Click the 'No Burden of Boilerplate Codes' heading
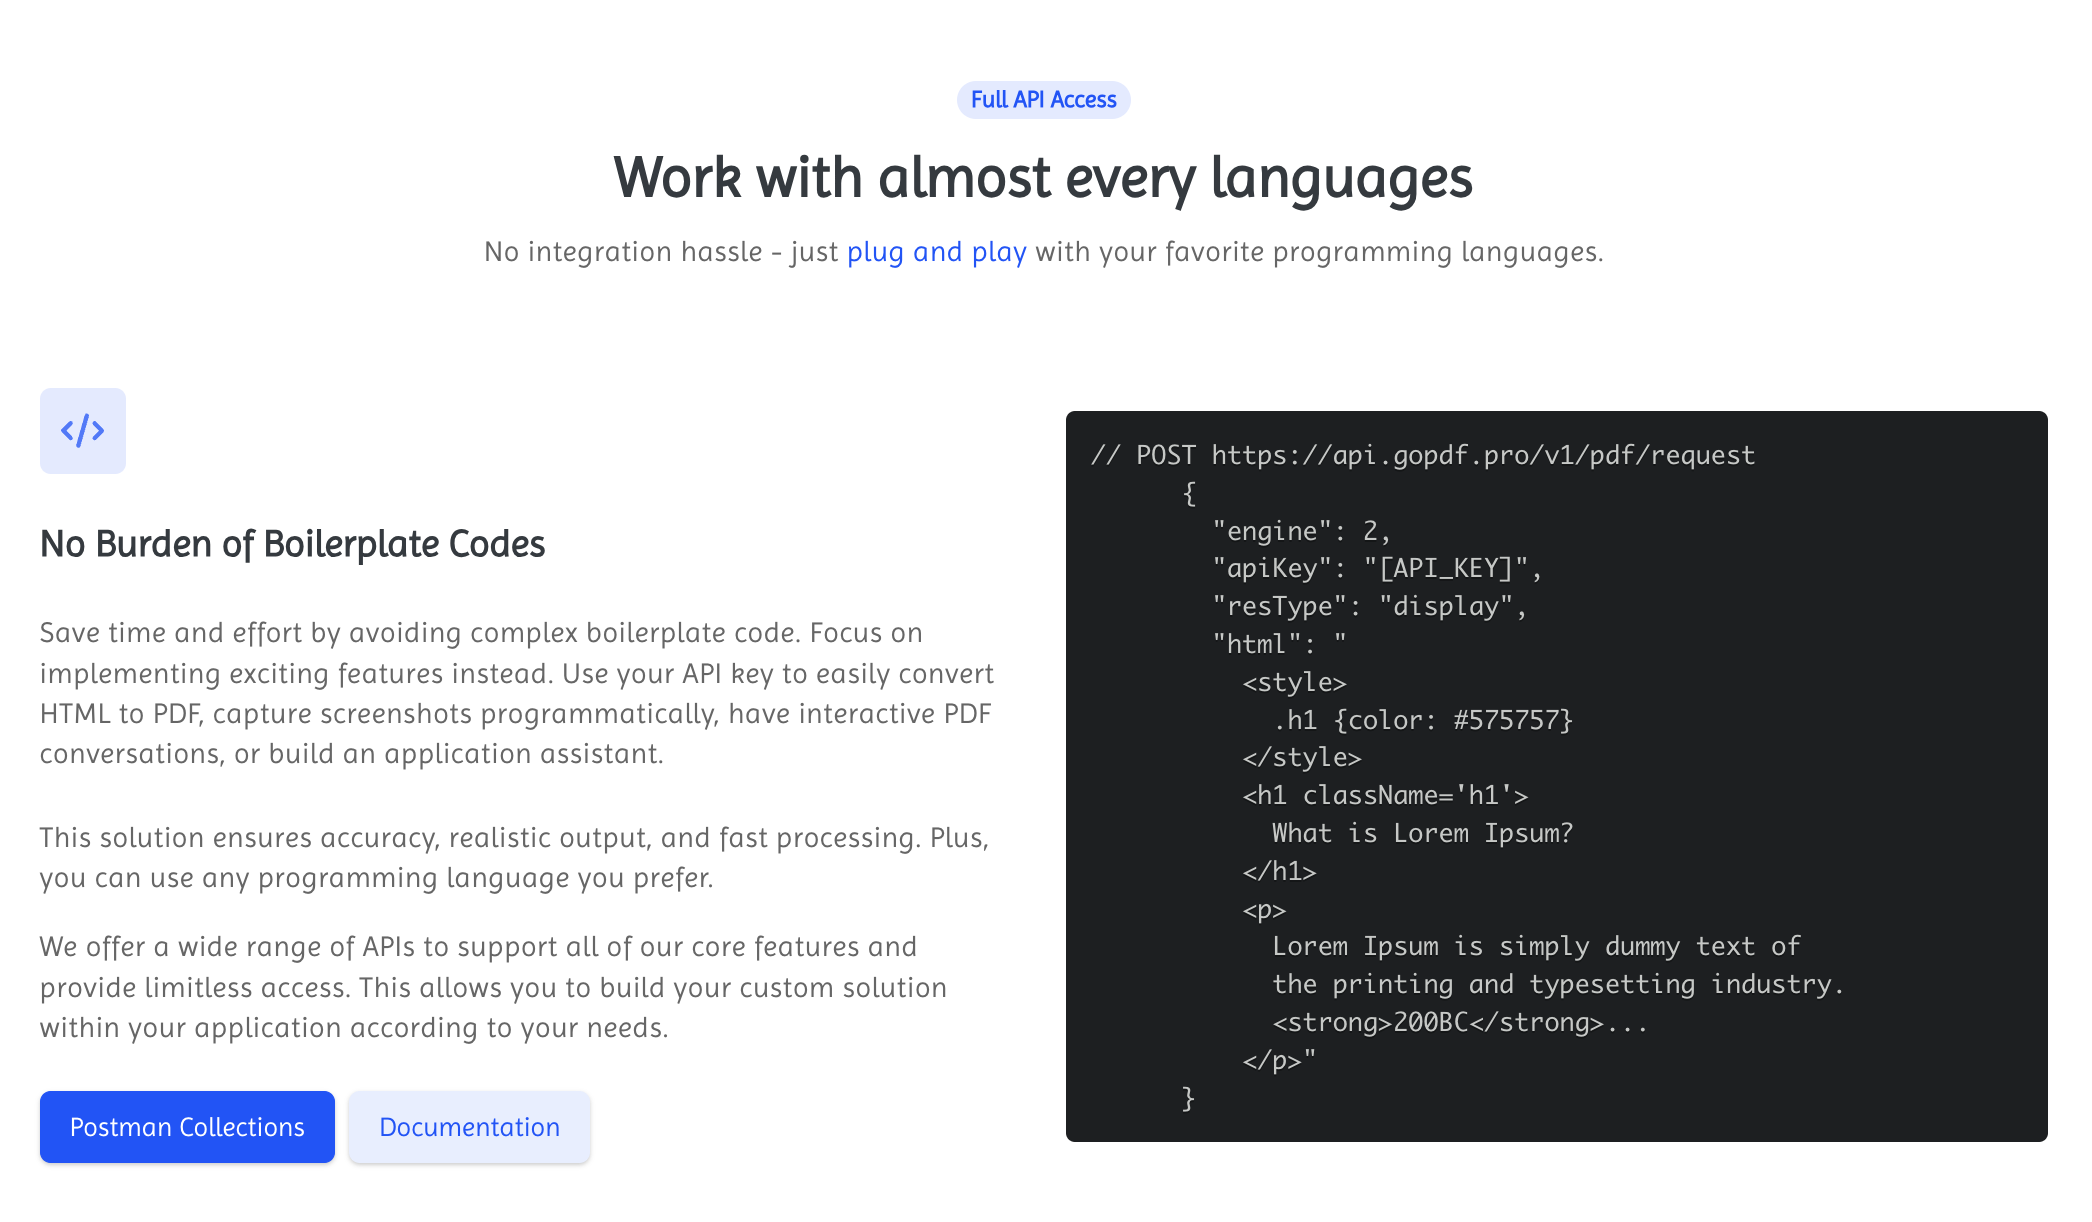 point(292,544)
